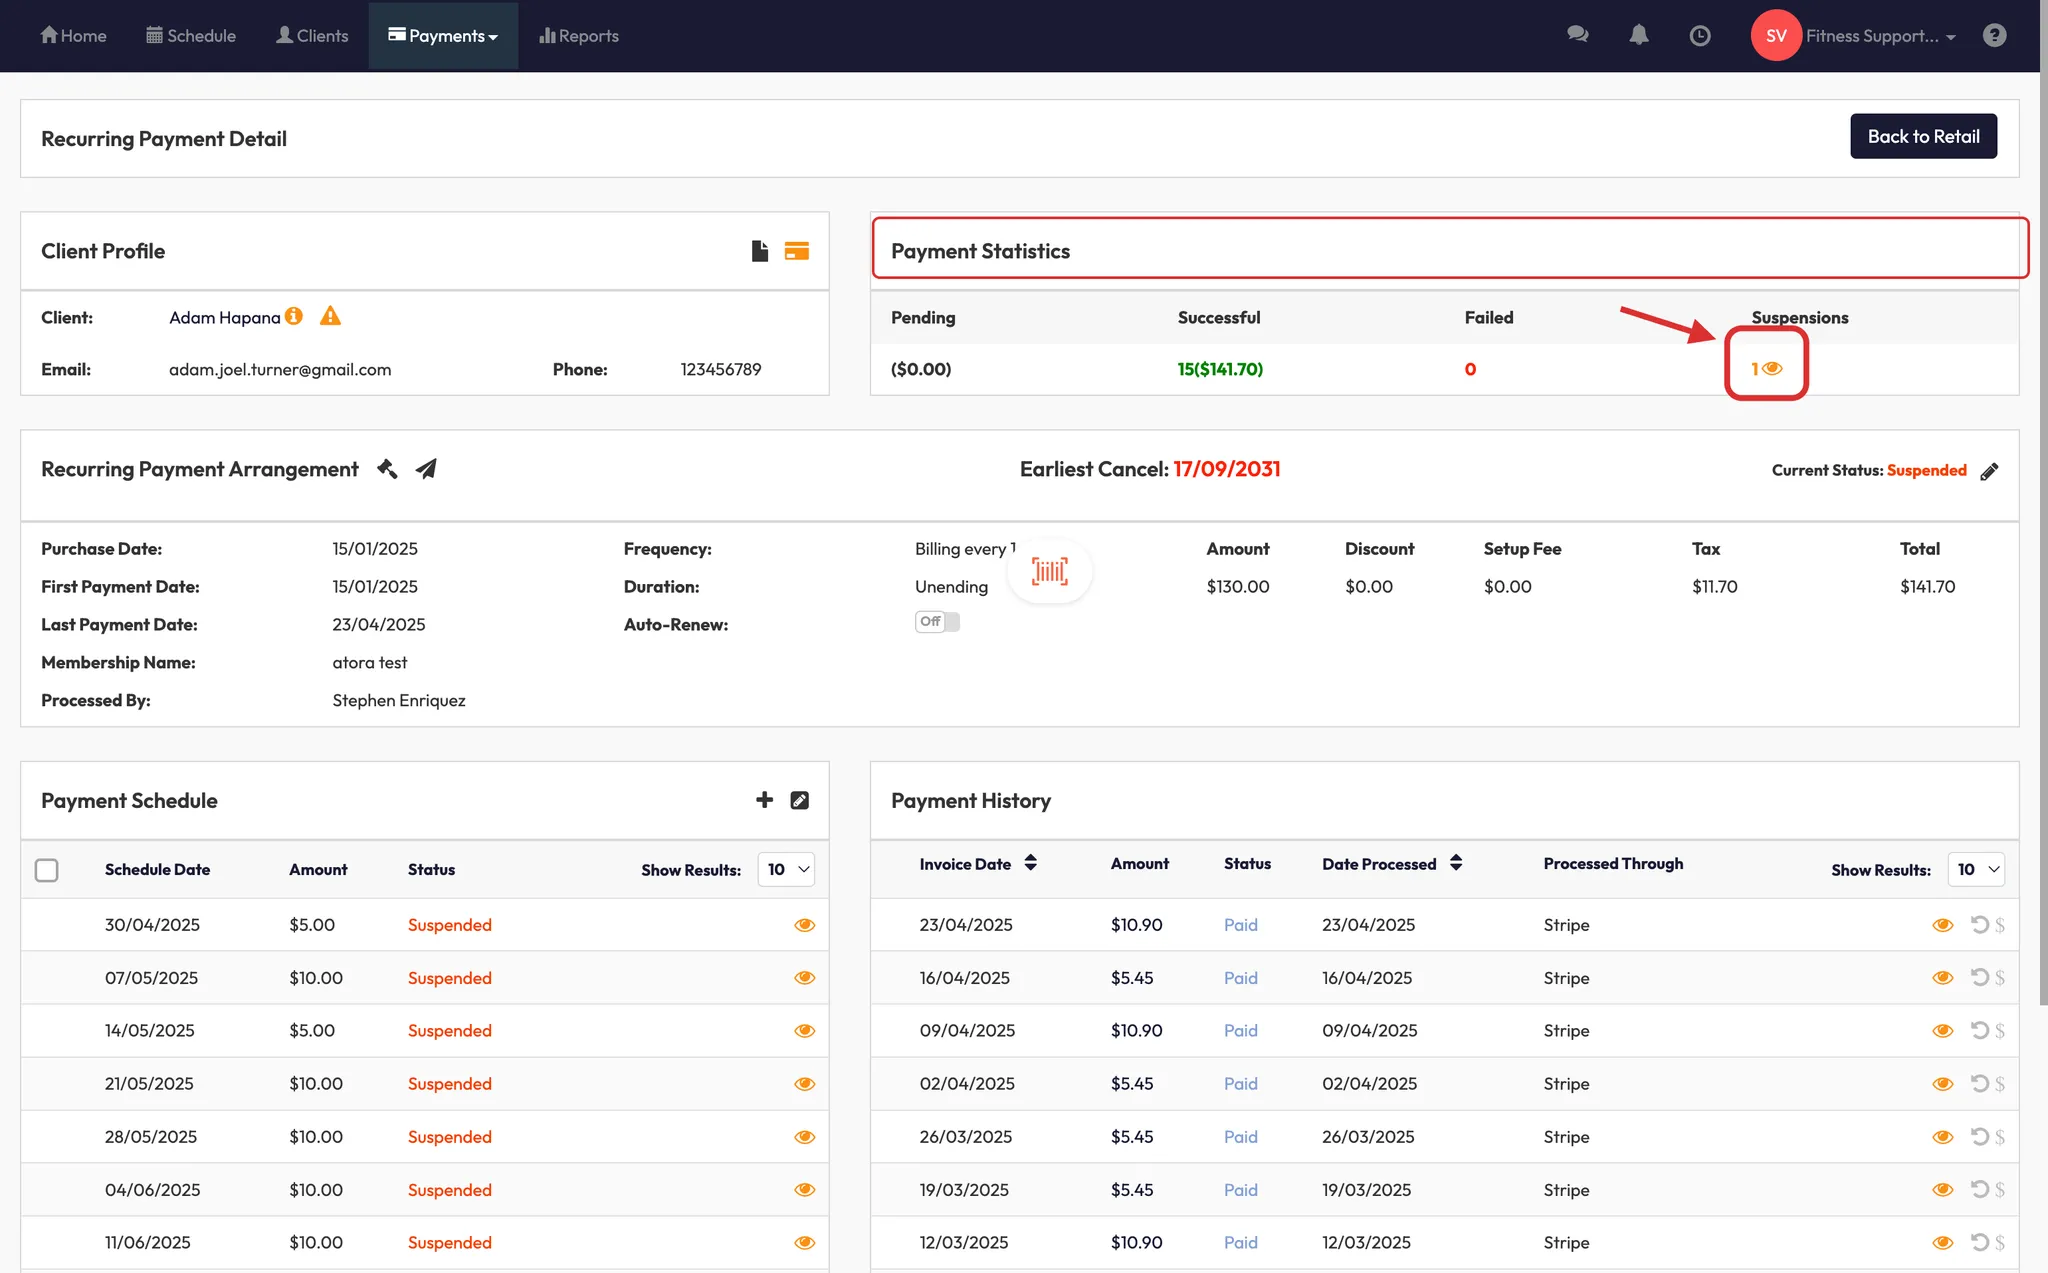This screenshot has width=2048, height=1273.
Task: Click the paper plane send icon
Action: [x=426, y=469]
